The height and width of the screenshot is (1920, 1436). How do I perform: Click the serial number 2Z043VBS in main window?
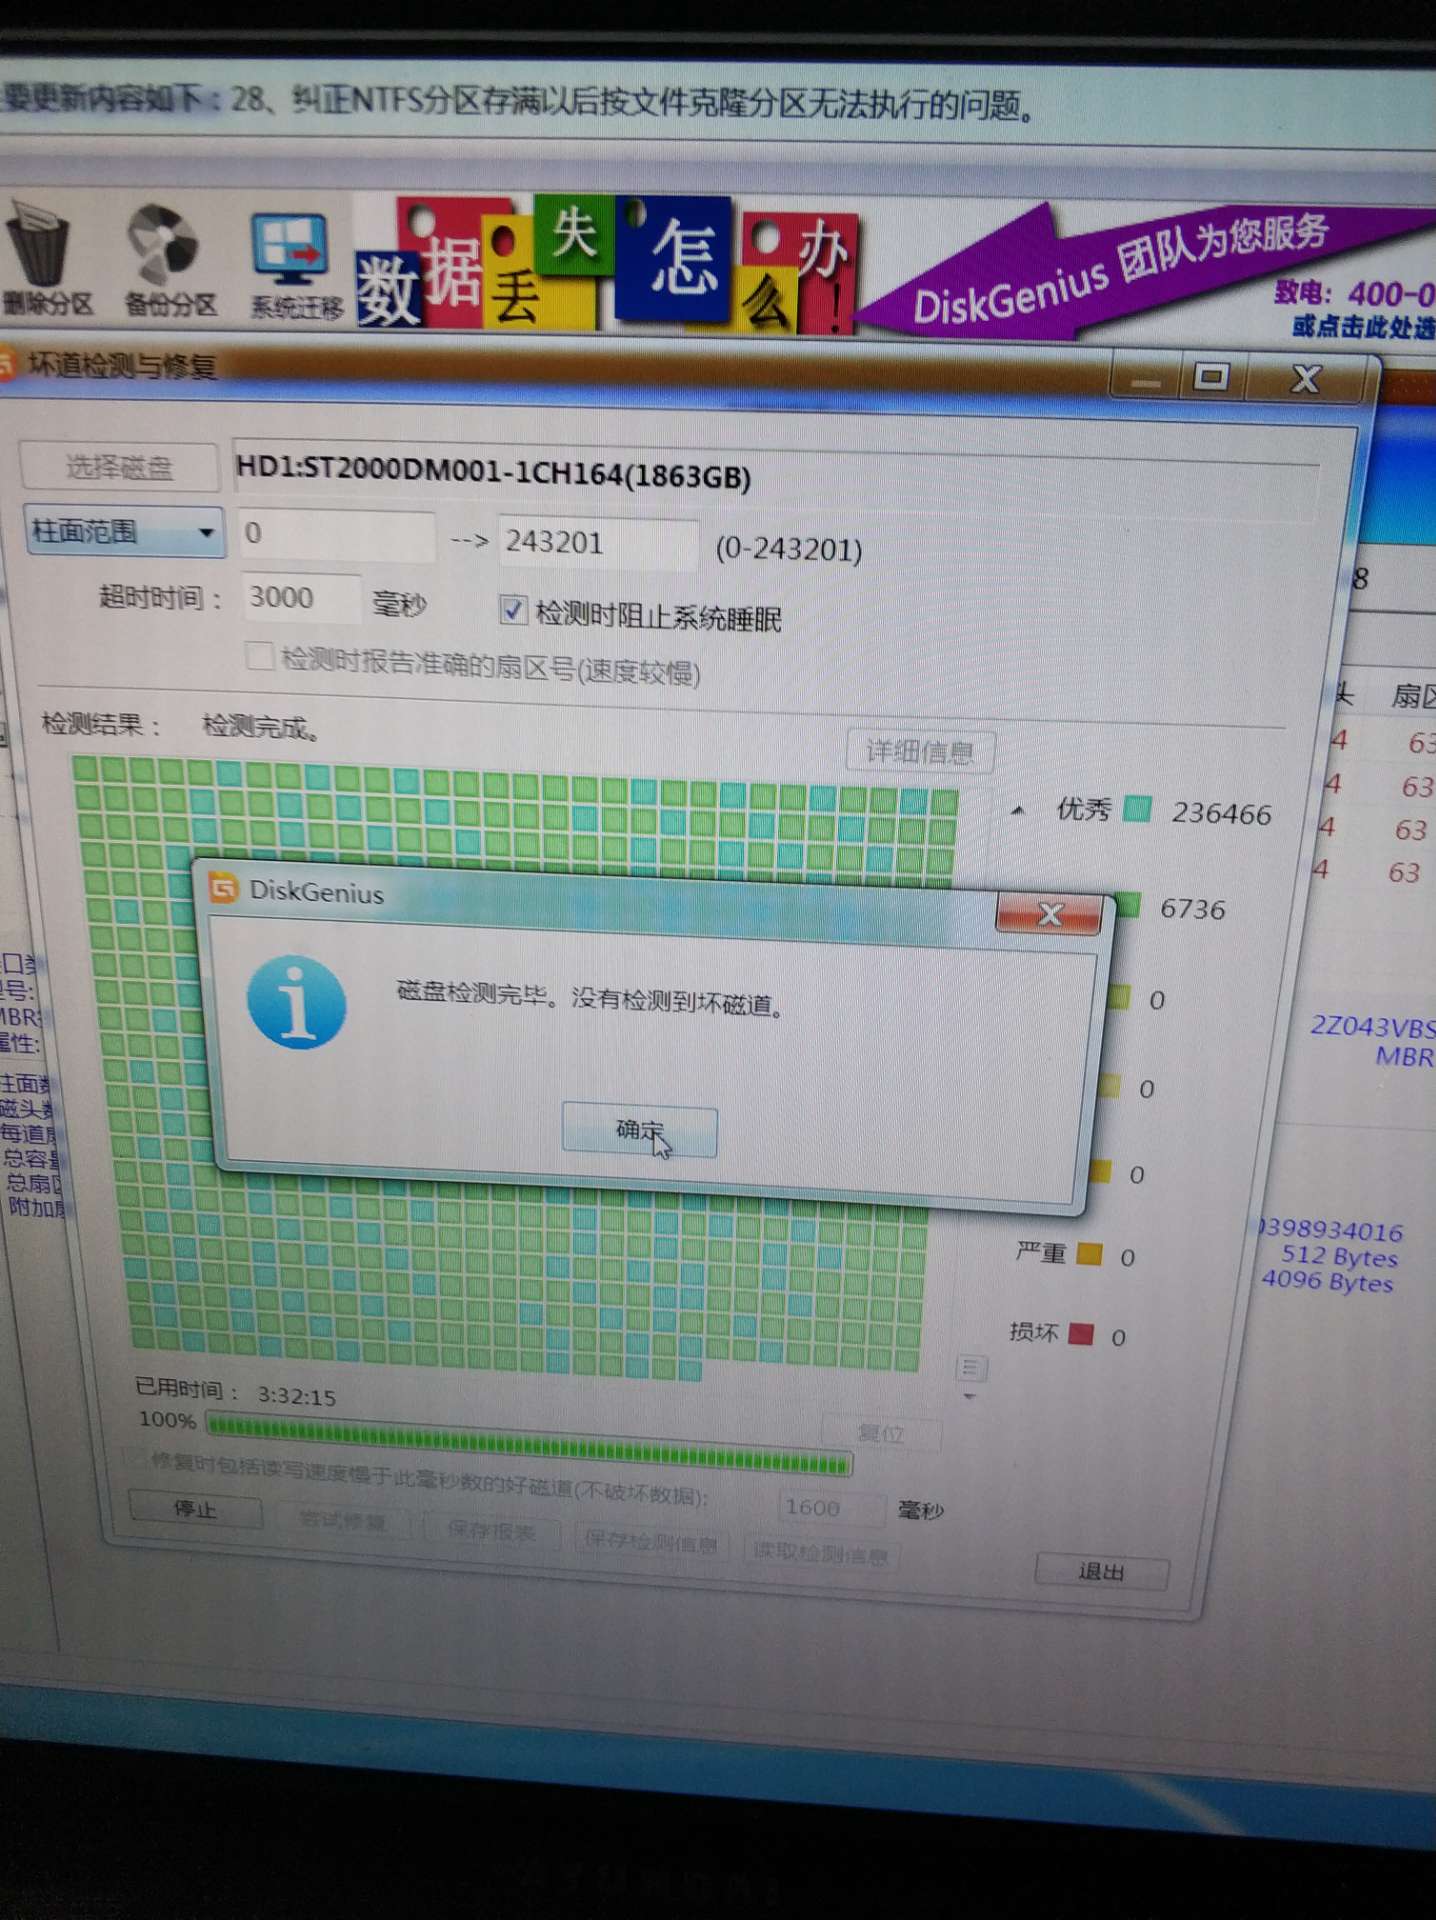coord(1373,1027)
